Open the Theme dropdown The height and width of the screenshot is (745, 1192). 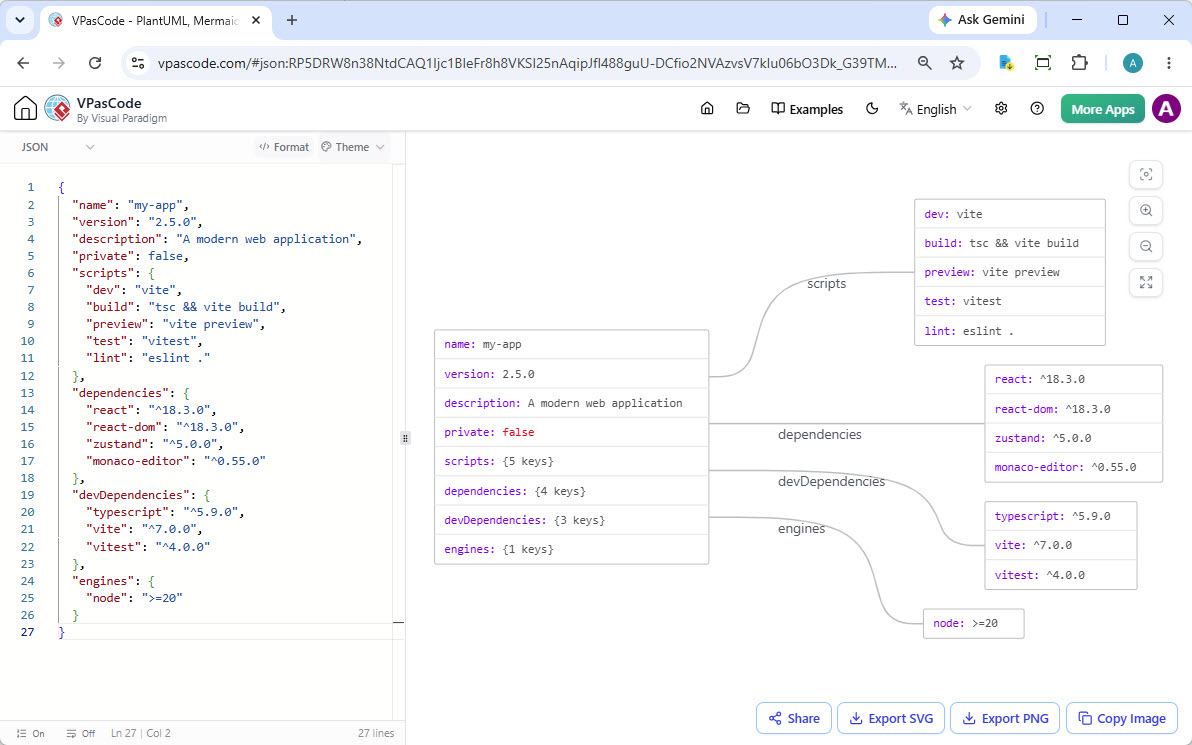click(353, 147)
